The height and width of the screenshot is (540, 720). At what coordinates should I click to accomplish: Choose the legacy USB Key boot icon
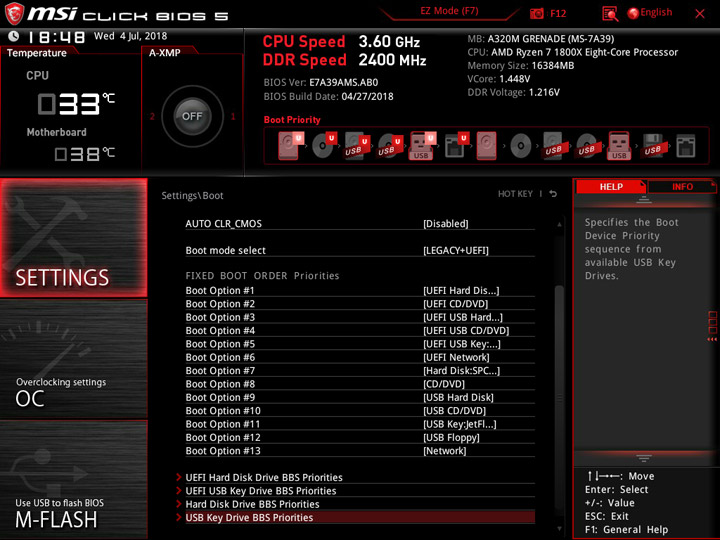pyautogui.click(x=619, y=146)
